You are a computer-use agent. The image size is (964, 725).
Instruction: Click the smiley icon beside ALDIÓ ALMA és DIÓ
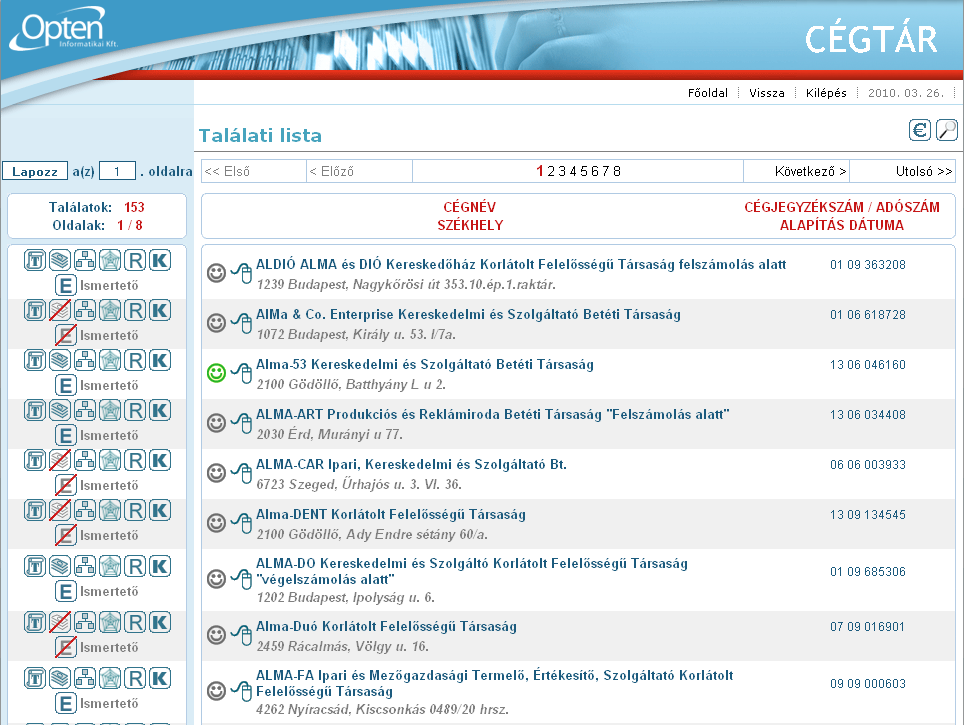[x=216, y=272]
